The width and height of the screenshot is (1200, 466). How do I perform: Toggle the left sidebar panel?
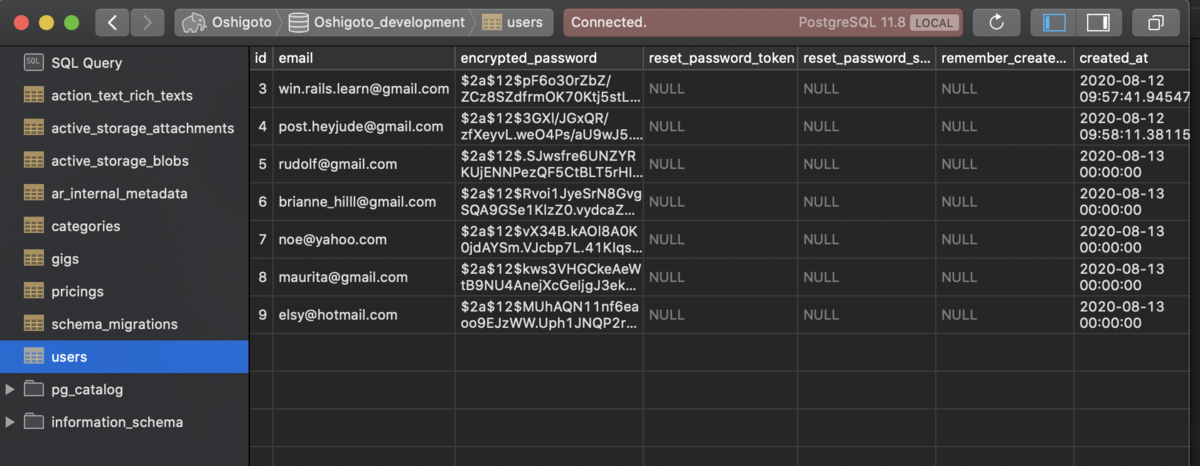pos(1054,22)
